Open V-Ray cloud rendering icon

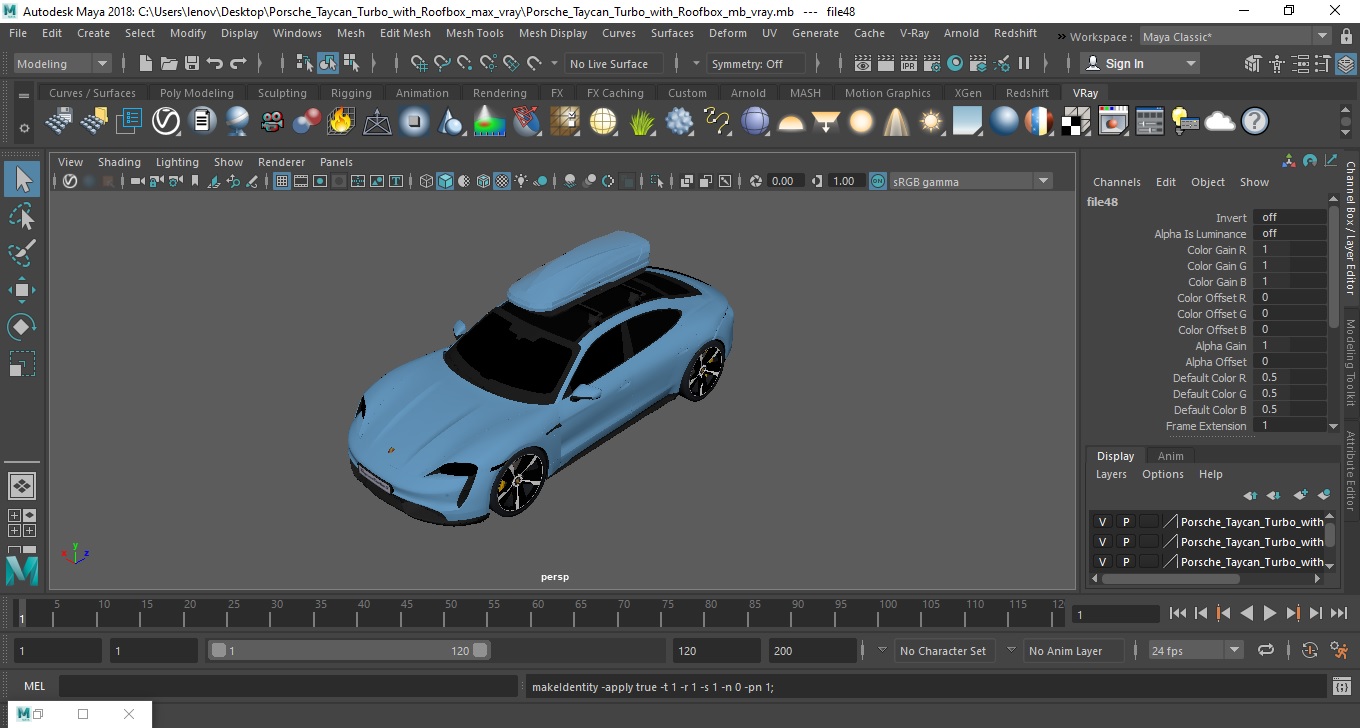[1220, 122]
